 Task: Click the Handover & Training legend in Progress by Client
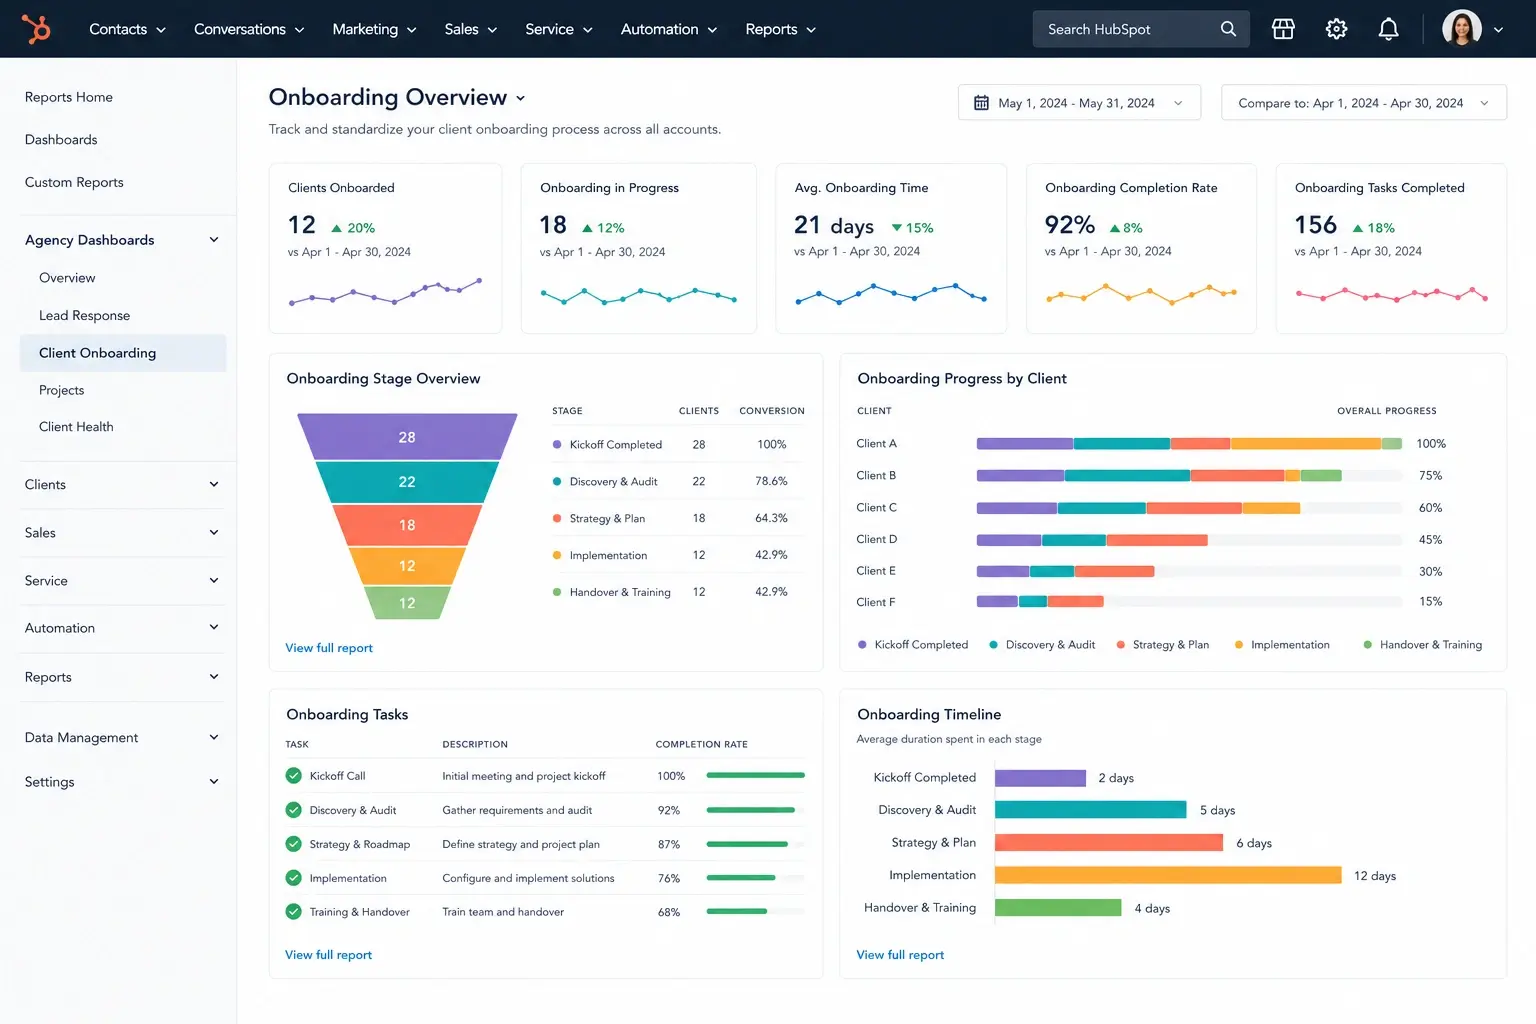[1422, 645]
